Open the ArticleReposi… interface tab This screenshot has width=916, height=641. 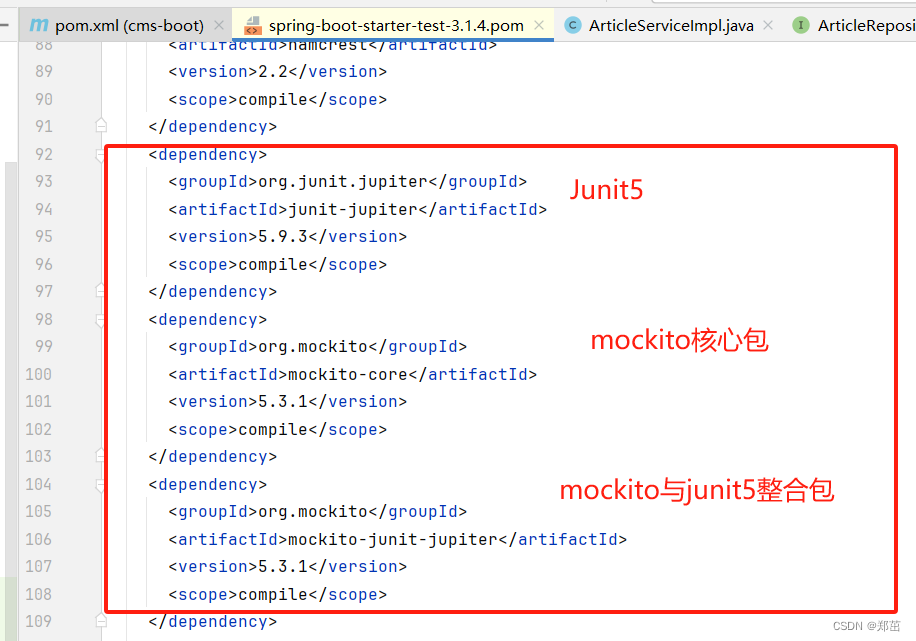click(853, 25)
